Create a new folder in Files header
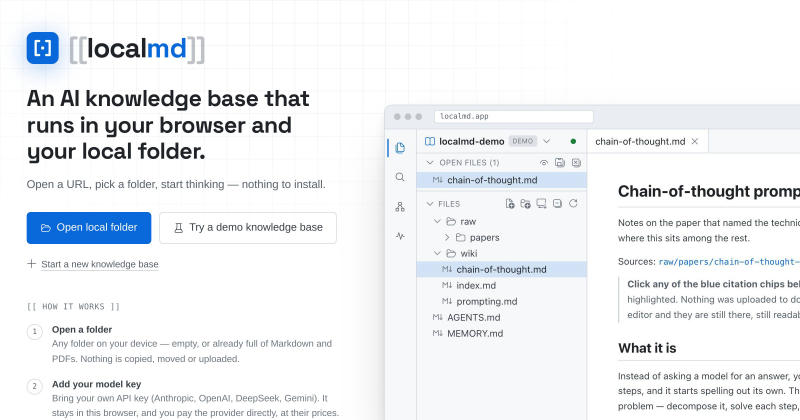 point(526,204)
